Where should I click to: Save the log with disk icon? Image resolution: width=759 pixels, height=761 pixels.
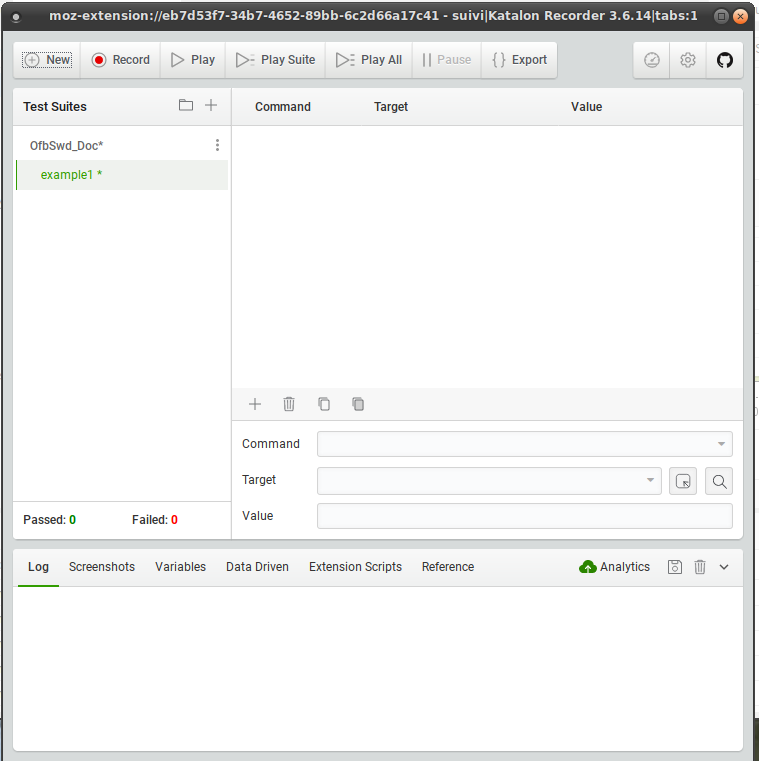point(675,567)
